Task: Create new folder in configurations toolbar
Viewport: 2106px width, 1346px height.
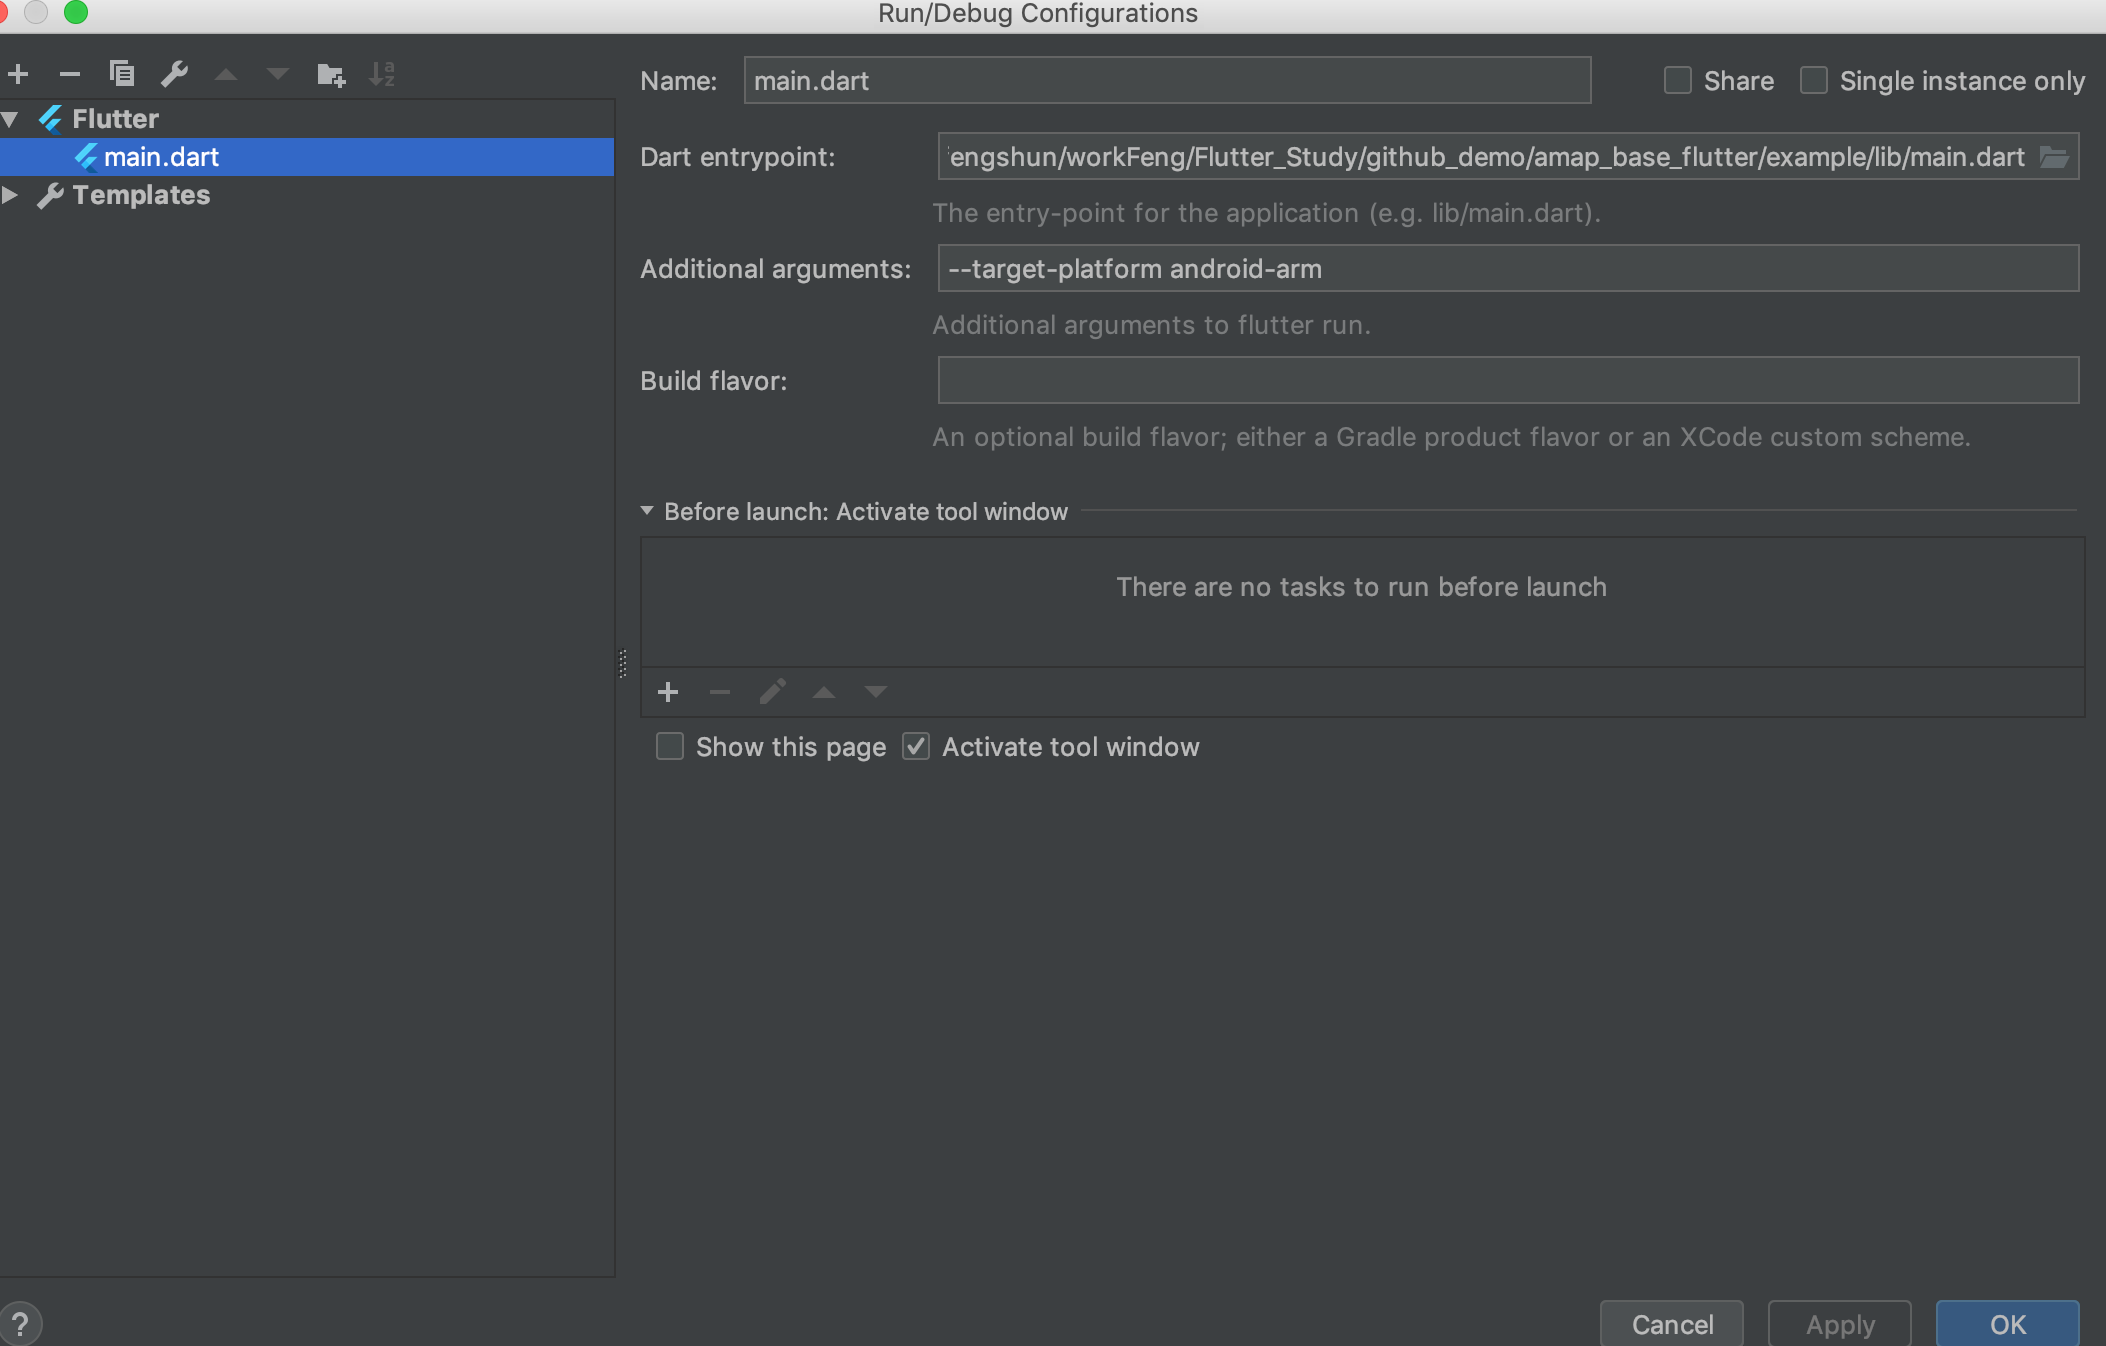Action: (x=330, y=74)
